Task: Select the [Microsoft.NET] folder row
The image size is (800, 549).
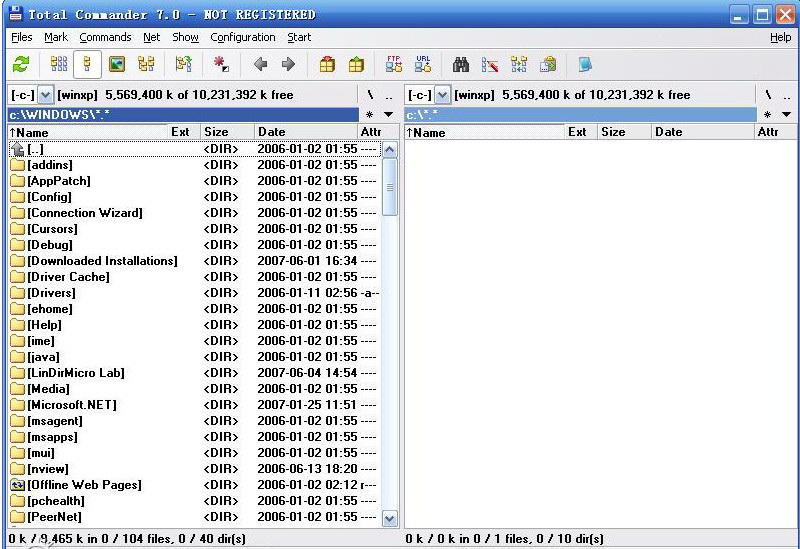Action: pos(194,405)
